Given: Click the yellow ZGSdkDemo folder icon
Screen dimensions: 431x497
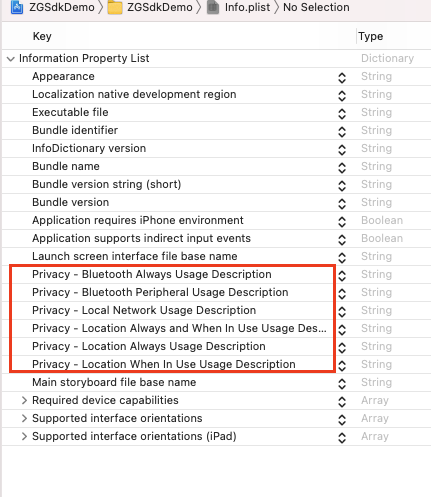Looking at the screenshot, I should 115,7.
